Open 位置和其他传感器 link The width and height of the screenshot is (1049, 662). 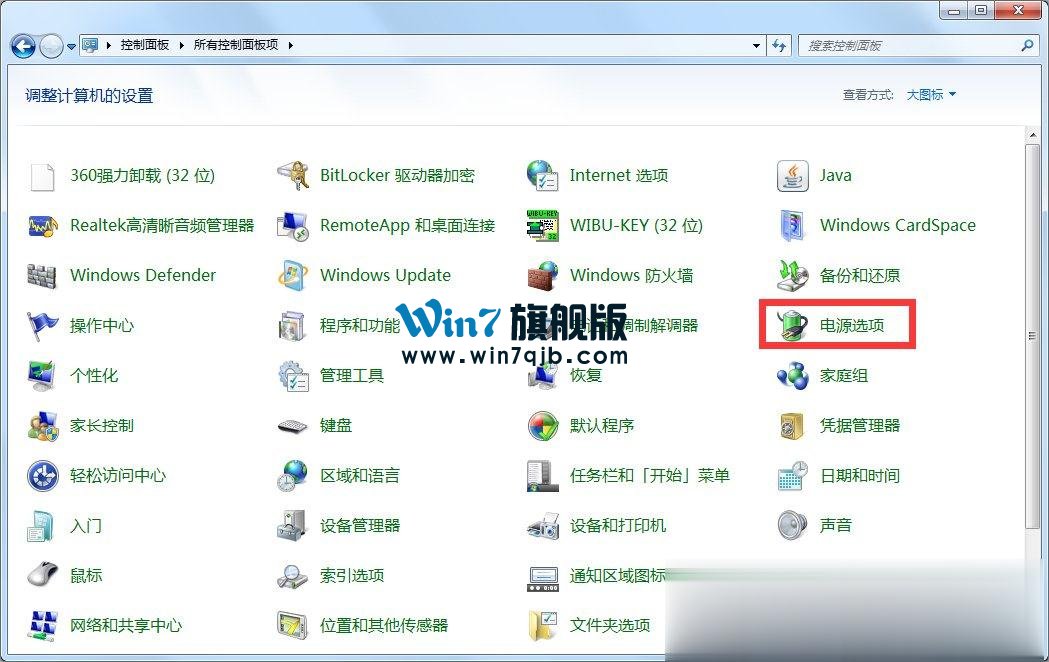click(x=384, y=626)
